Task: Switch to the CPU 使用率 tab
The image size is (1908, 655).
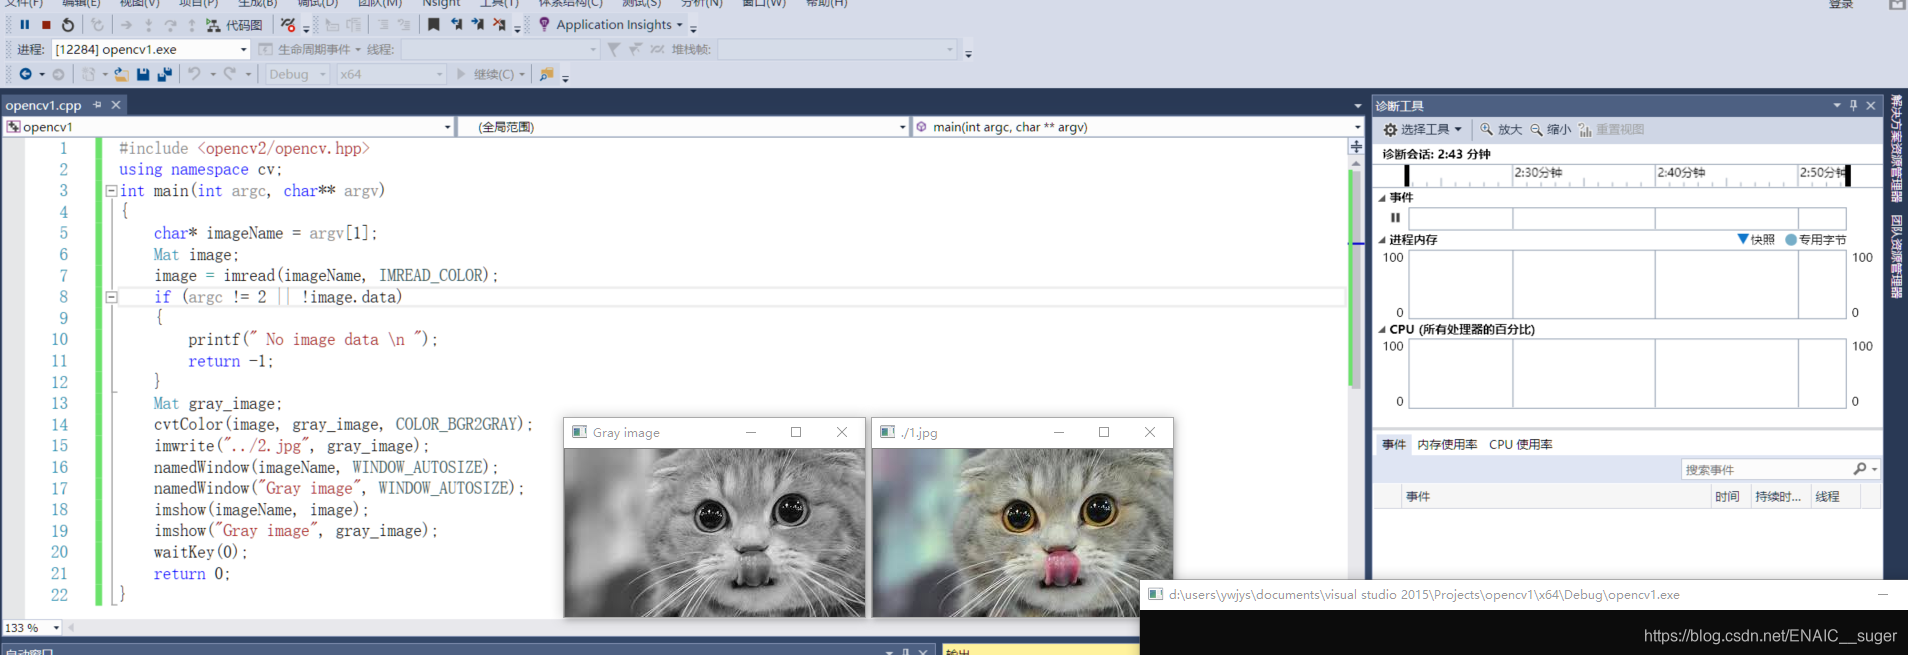Action: point(1520,444)
